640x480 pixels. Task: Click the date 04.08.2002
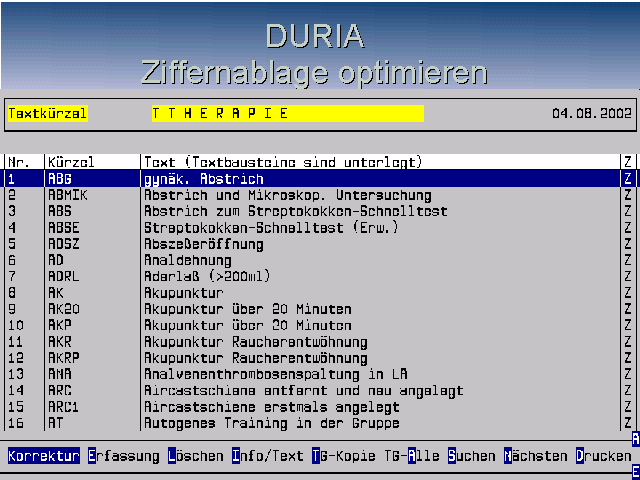click(592, 113)
